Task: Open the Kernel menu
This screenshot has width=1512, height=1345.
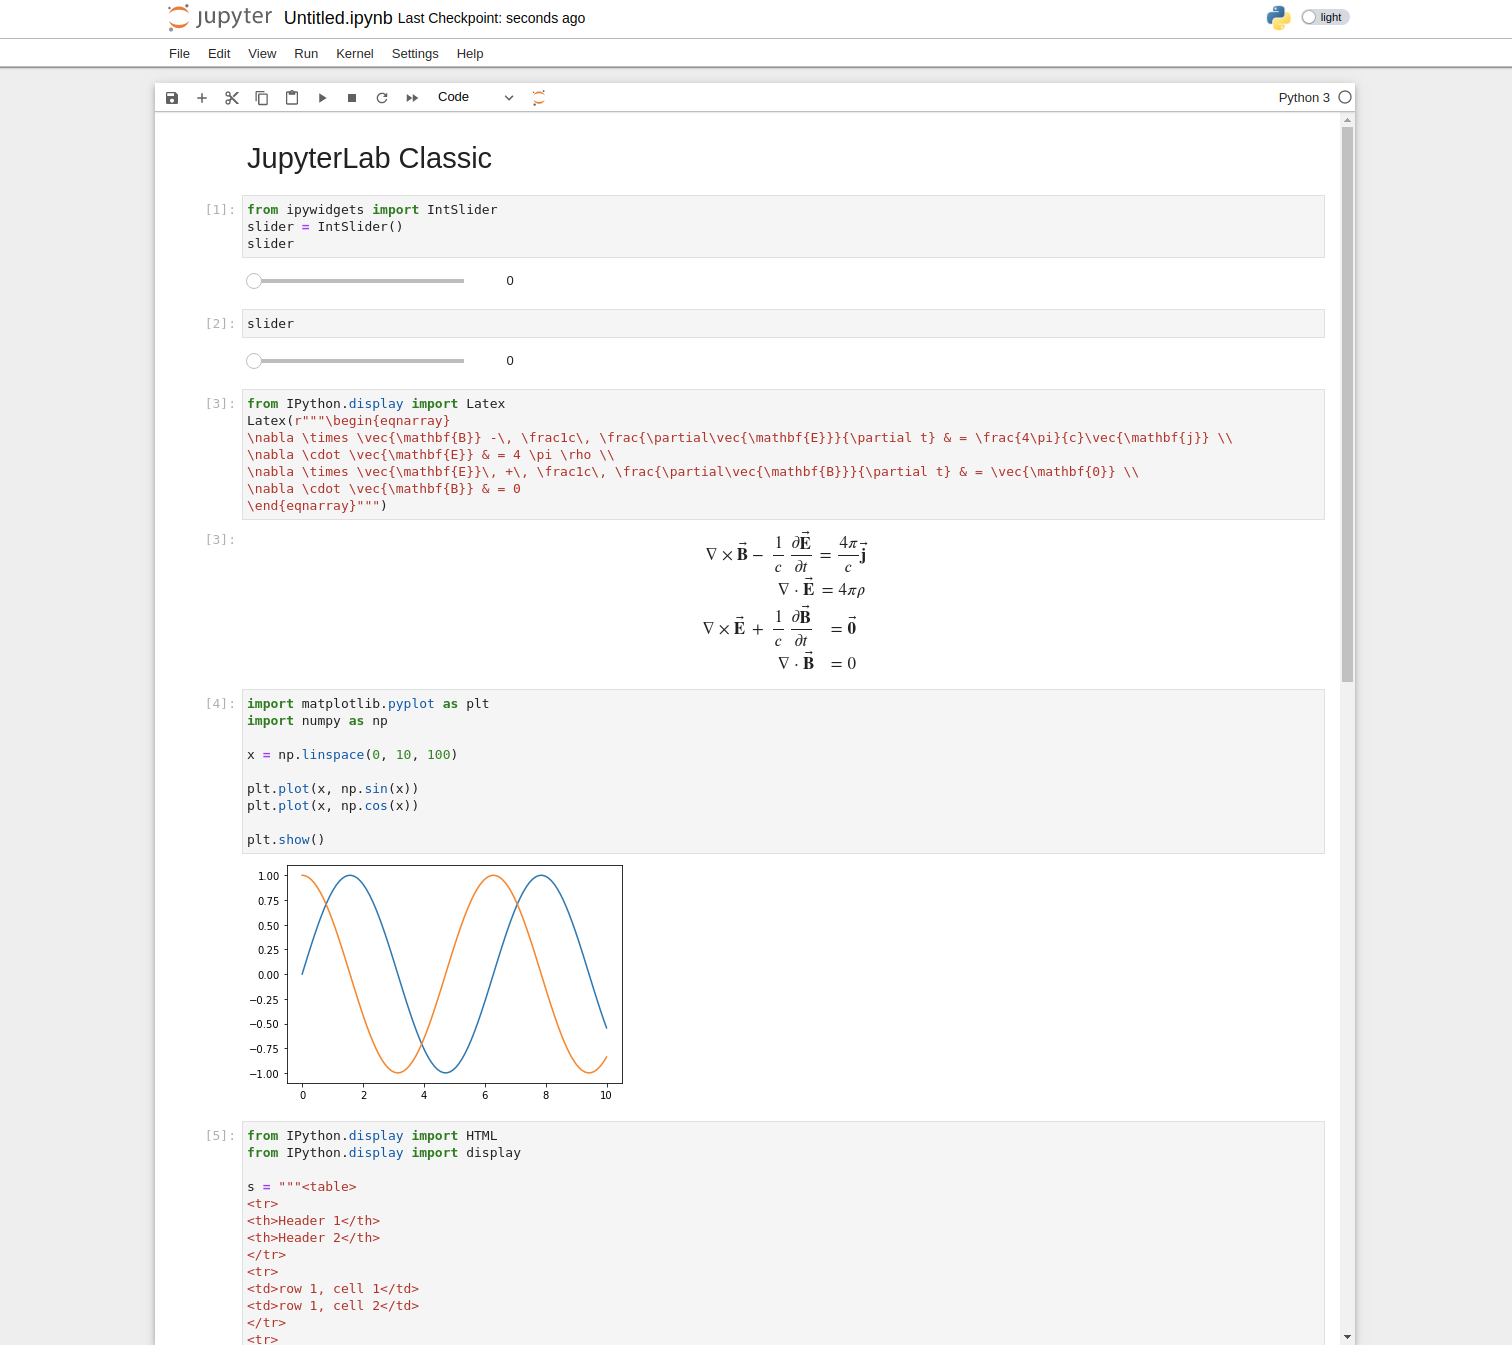Action: [x=355, y=54]
